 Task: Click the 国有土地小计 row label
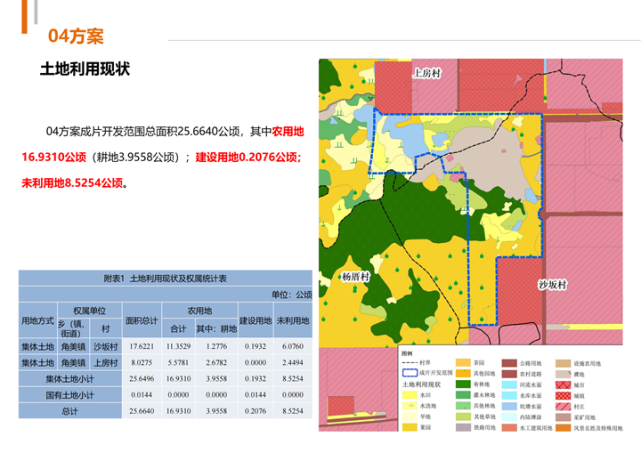tap(70, 395)
